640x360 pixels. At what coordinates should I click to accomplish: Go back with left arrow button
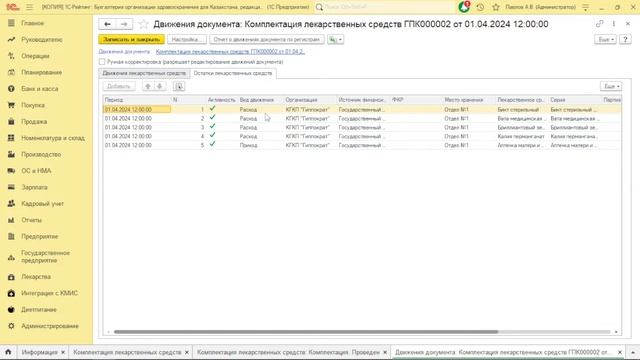107,24
